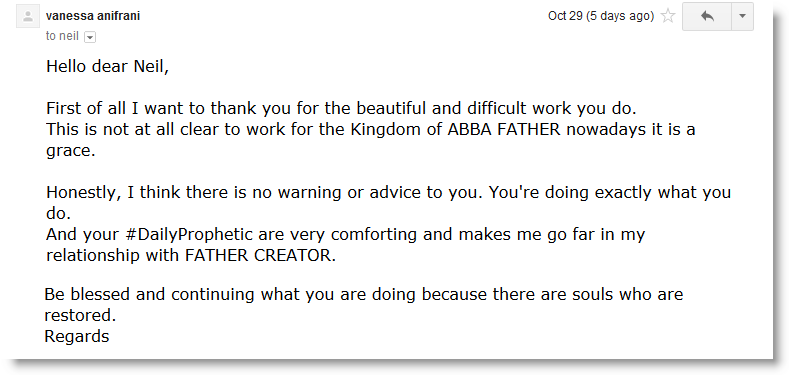Click the "to neil" recipient label
Viewport: 789px width, 375px height.
tap(62, 37)
